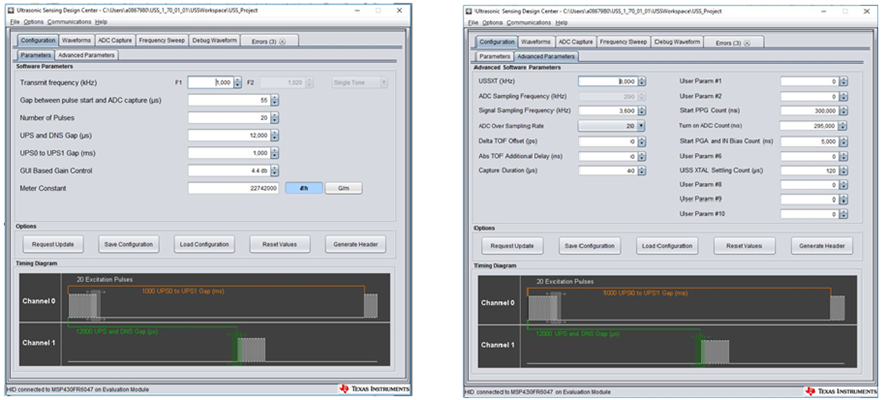This screenshot has width=884, height=400.
Task: Adjust Start PPG Count spinner
Action: pos(843,111)
